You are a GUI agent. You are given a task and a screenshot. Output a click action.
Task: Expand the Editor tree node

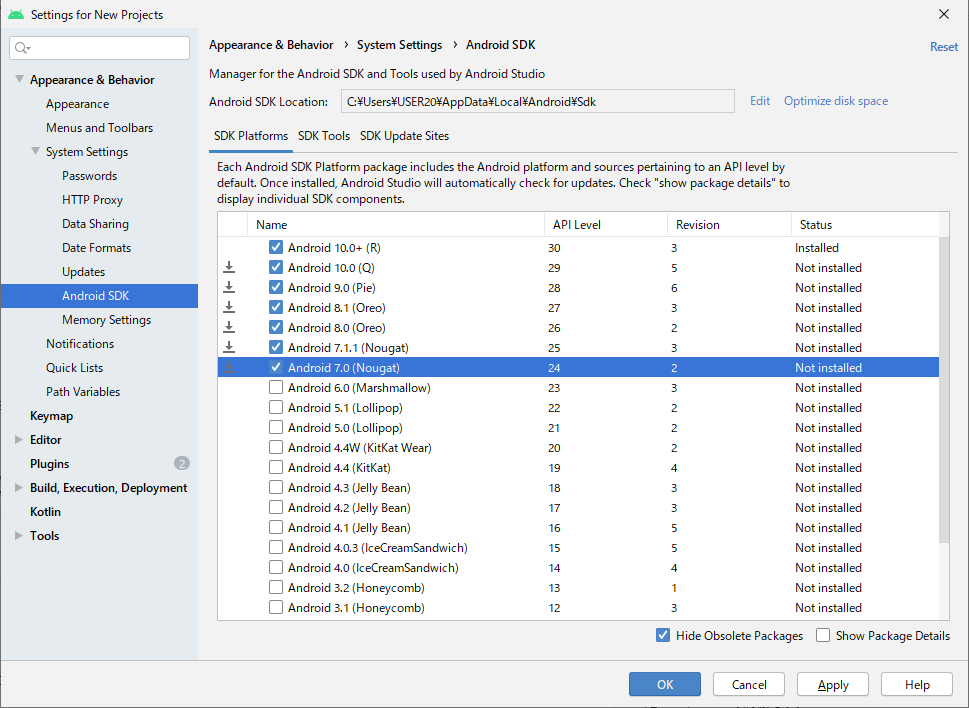coord(19,439)
